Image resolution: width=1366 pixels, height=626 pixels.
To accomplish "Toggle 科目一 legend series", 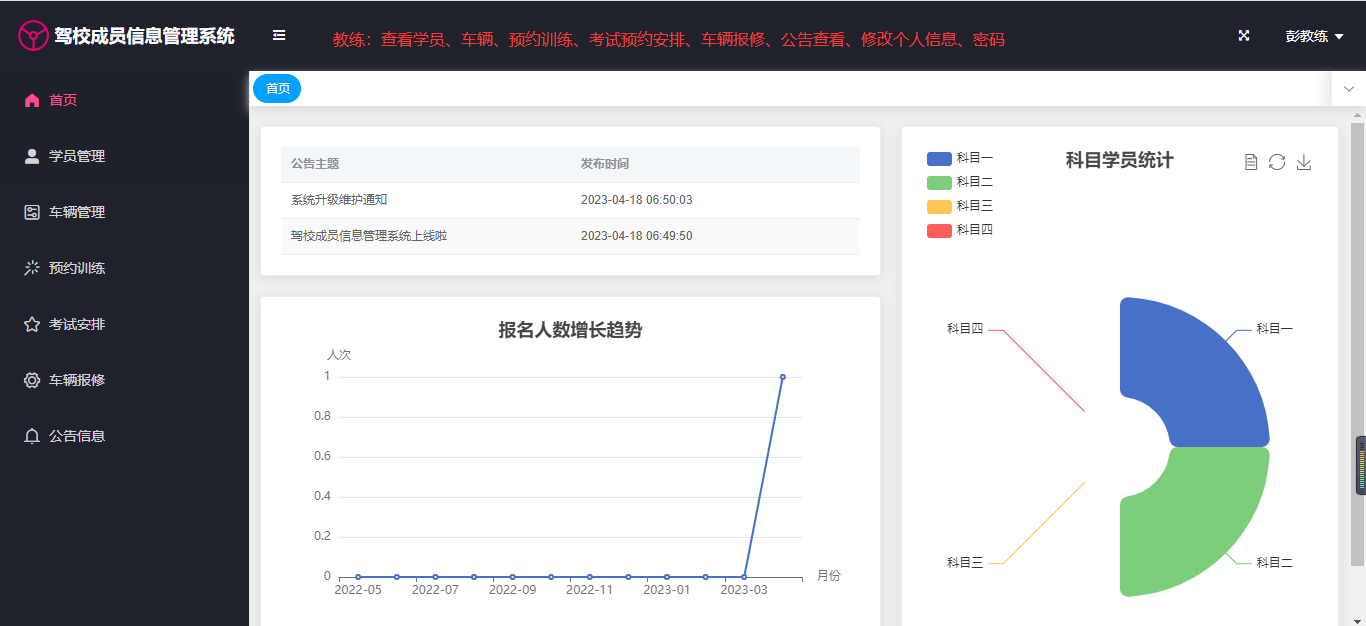I will (x=959, y=158).
